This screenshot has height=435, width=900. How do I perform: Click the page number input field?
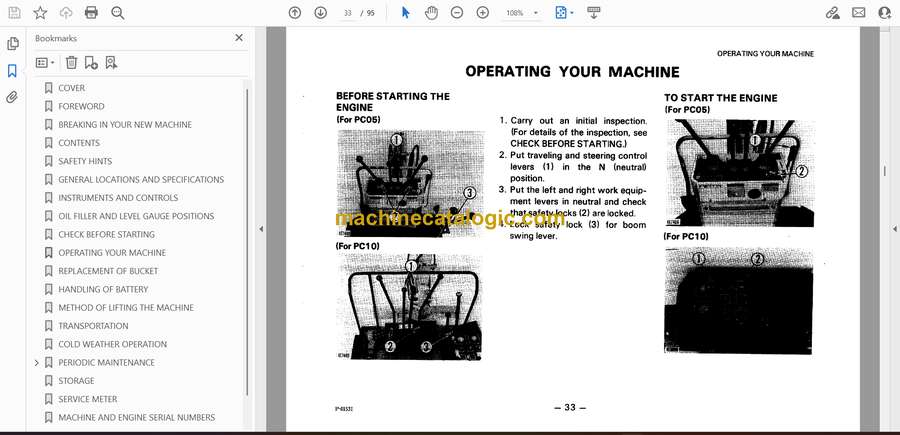point(348,13)
